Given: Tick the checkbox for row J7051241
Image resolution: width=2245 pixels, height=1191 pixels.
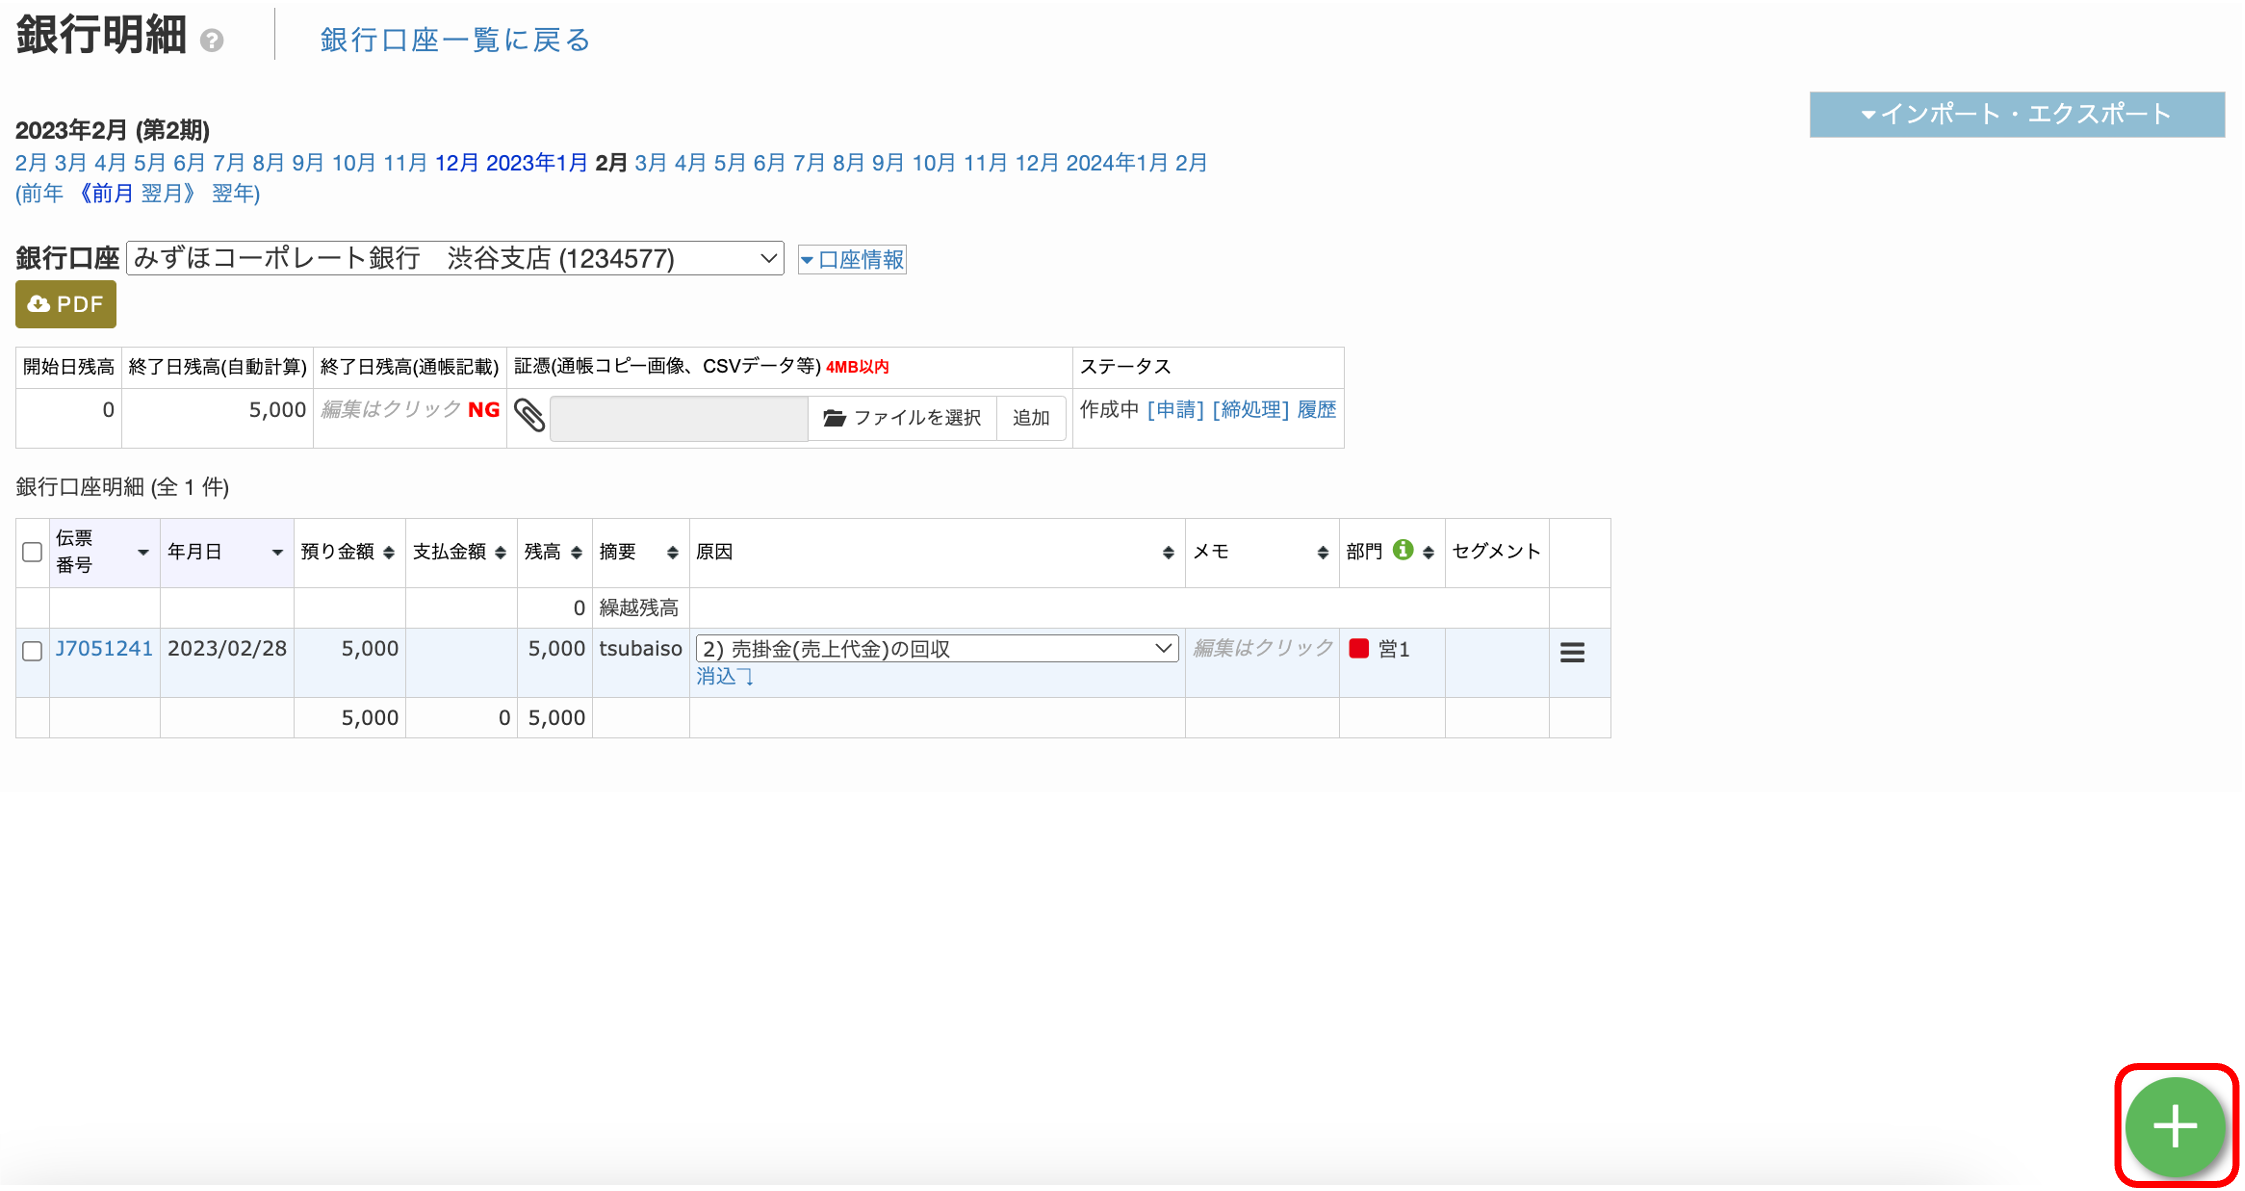Looking at the screenshot, I should pyautogui.click(x=32, y=651).
